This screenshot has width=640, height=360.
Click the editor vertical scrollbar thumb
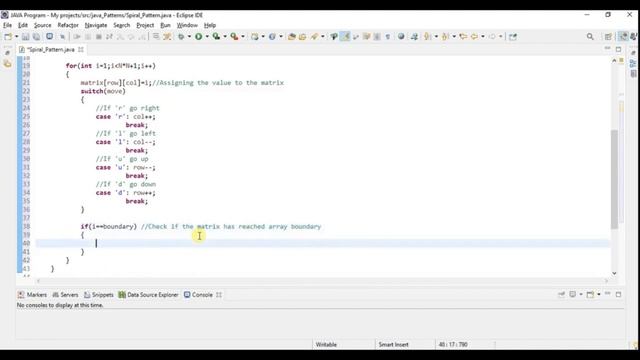(614, 179)
